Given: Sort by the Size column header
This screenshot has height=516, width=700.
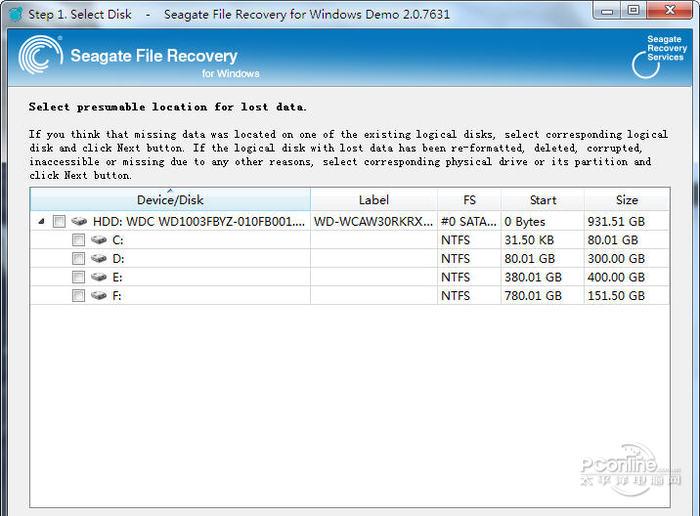Looking at the screenshot, I should (627, 200).
